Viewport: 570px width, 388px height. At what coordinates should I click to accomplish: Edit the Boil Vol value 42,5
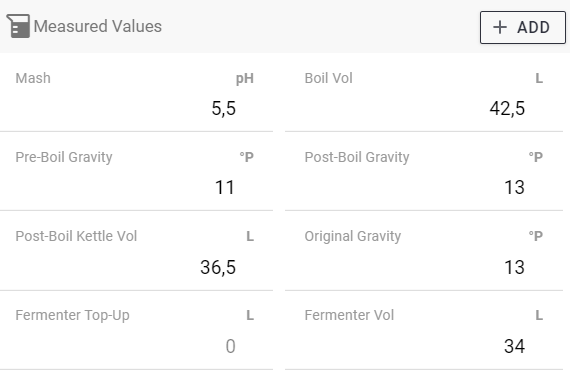[507, 108]
